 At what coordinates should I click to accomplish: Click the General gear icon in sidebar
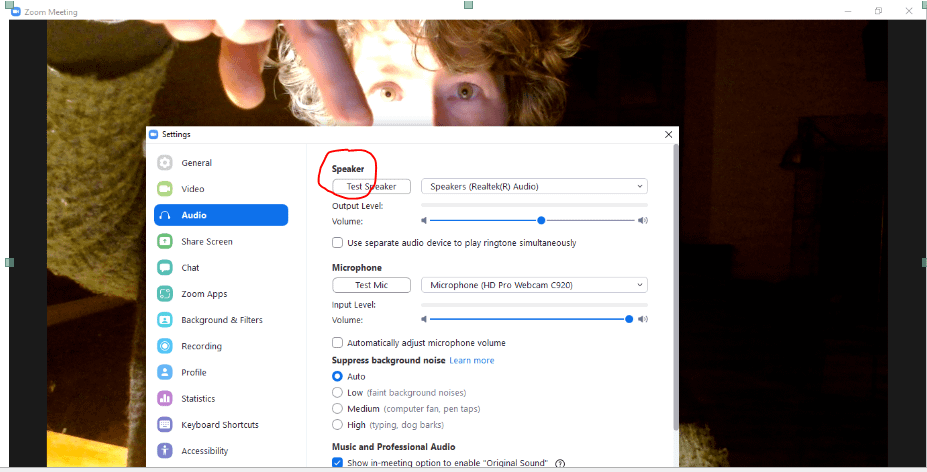point(164,163)
